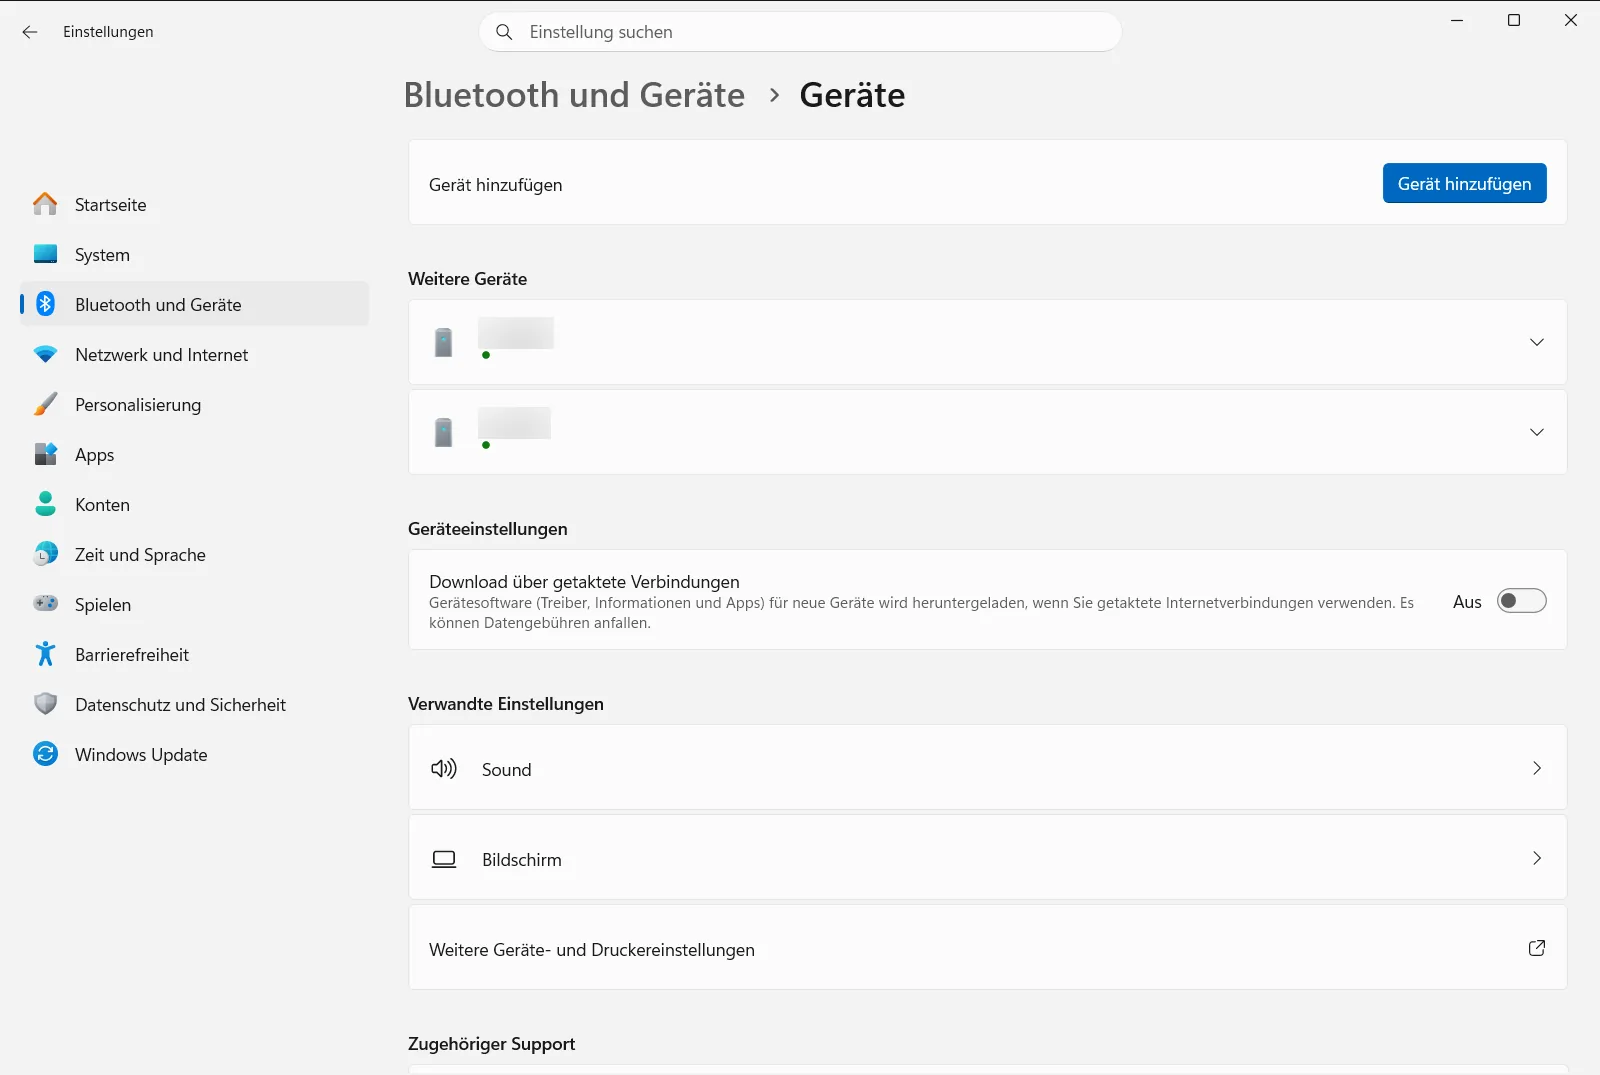Click the Windows Update refresh icon
The width and height of the screenshot is (1600, 1075).
pos(45,754)
